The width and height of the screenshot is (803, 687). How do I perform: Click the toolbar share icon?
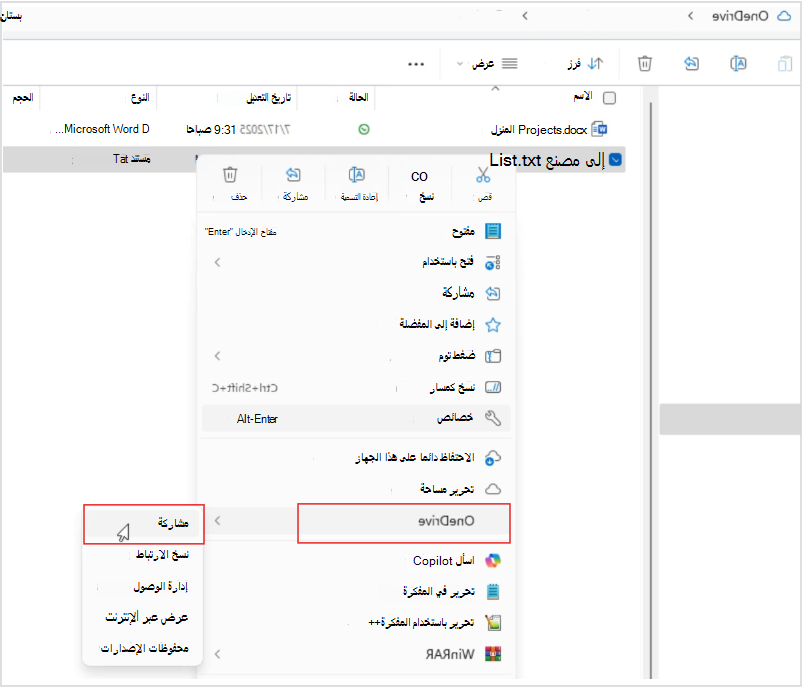[x=691, y=64]
